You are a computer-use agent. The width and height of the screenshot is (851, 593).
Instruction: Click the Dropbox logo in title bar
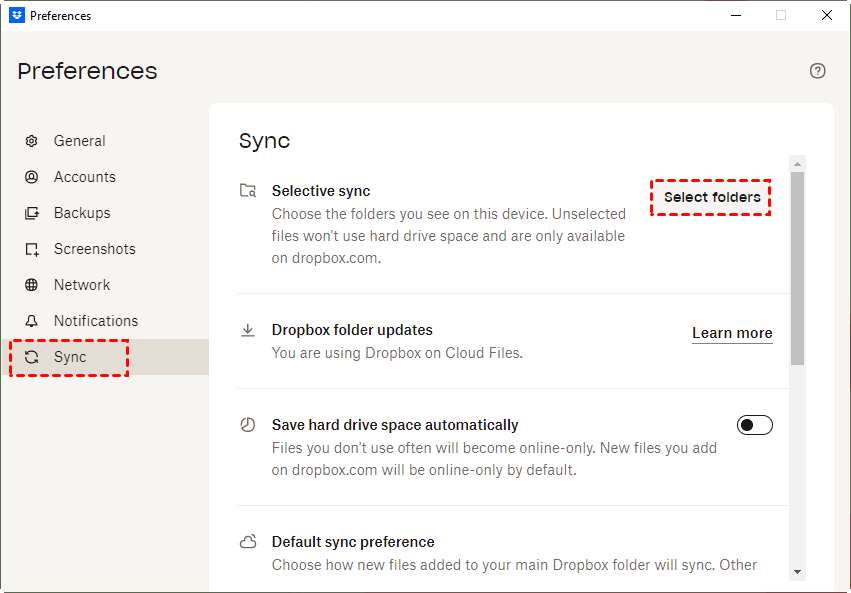click(16, 15)
